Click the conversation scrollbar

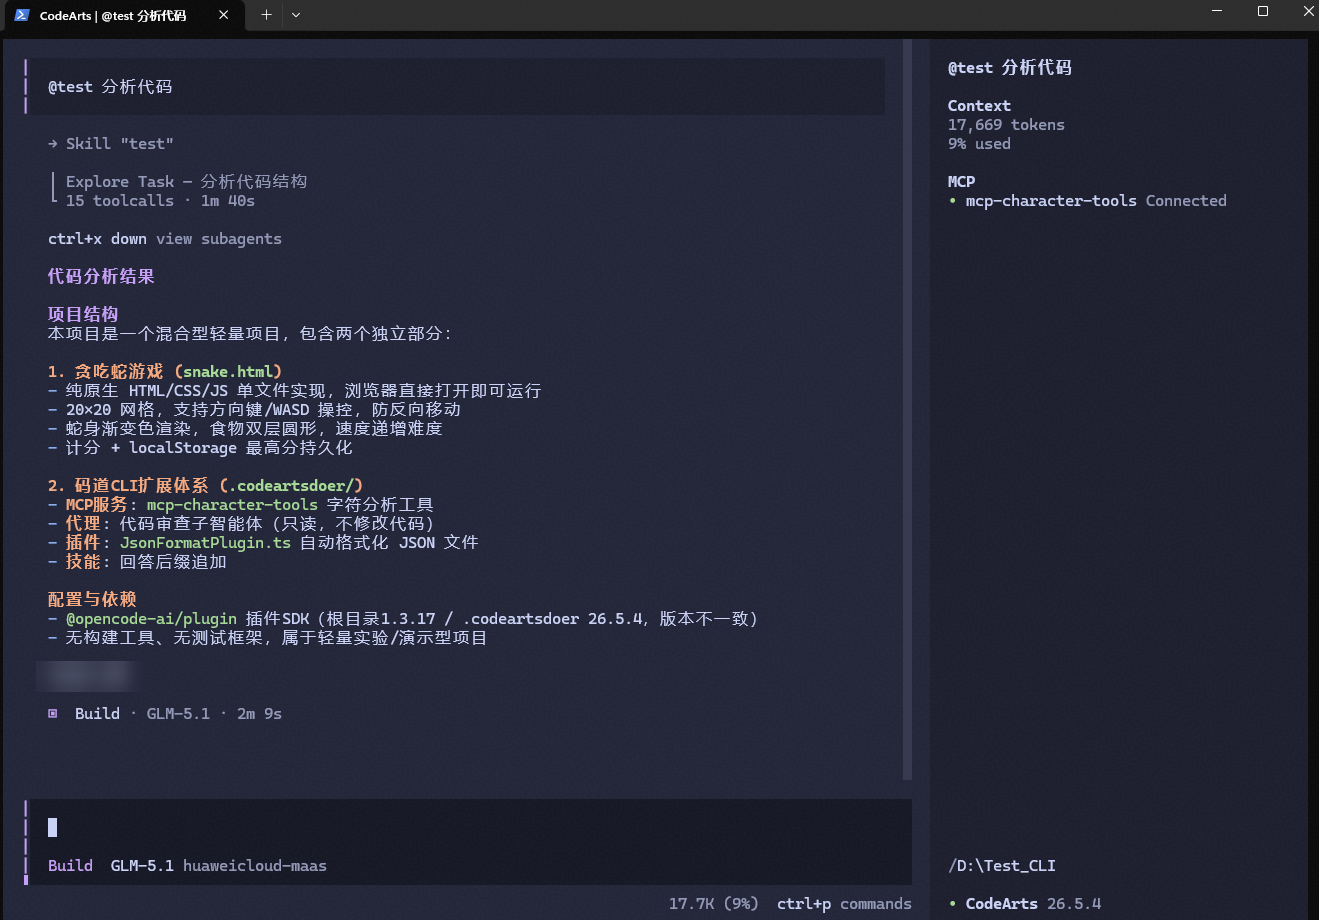coord(907,410)
